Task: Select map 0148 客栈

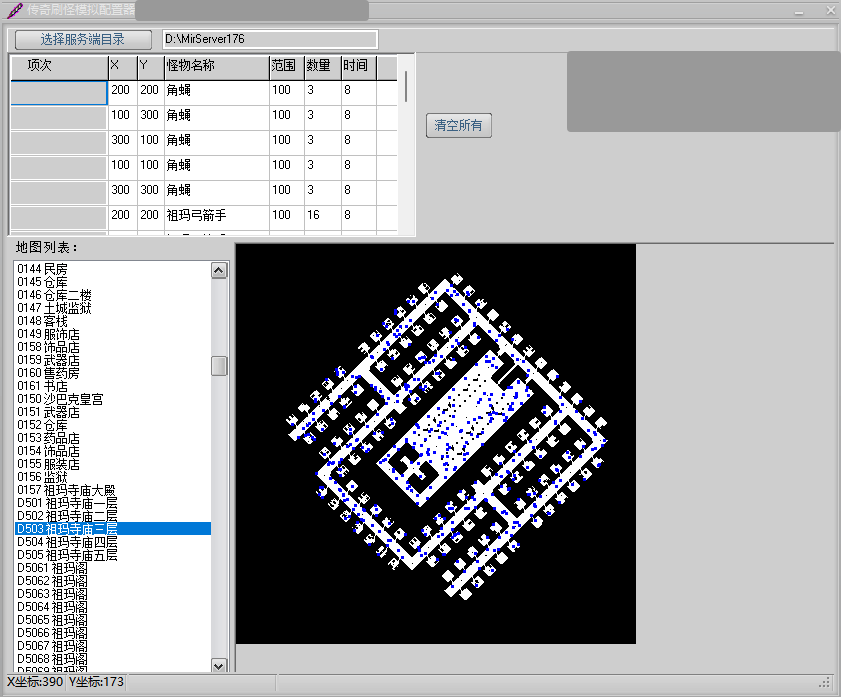Action: (113, 321)
